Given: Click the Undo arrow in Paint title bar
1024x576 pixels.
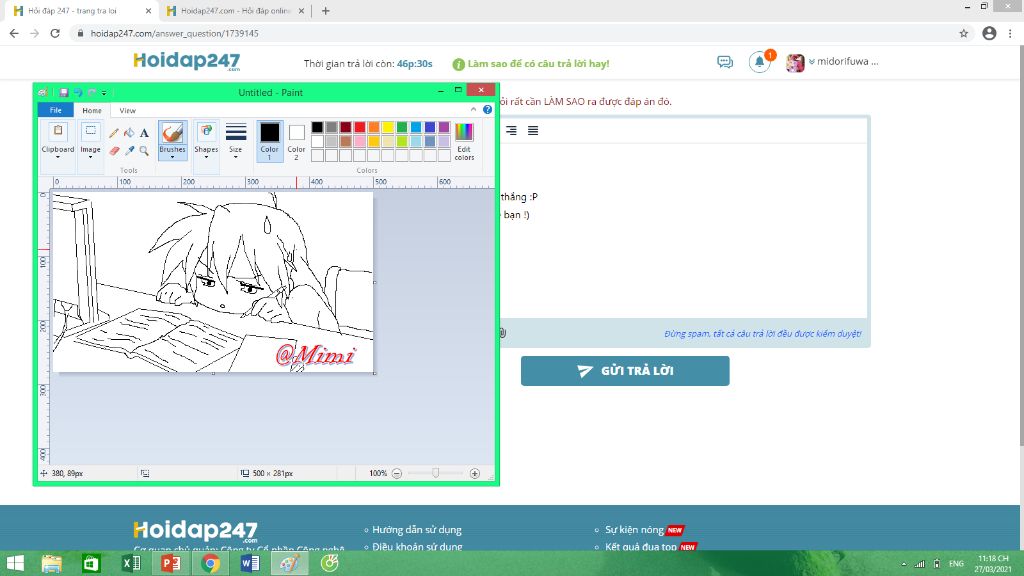Looking at the screenshot, I should tap(78, 93).
